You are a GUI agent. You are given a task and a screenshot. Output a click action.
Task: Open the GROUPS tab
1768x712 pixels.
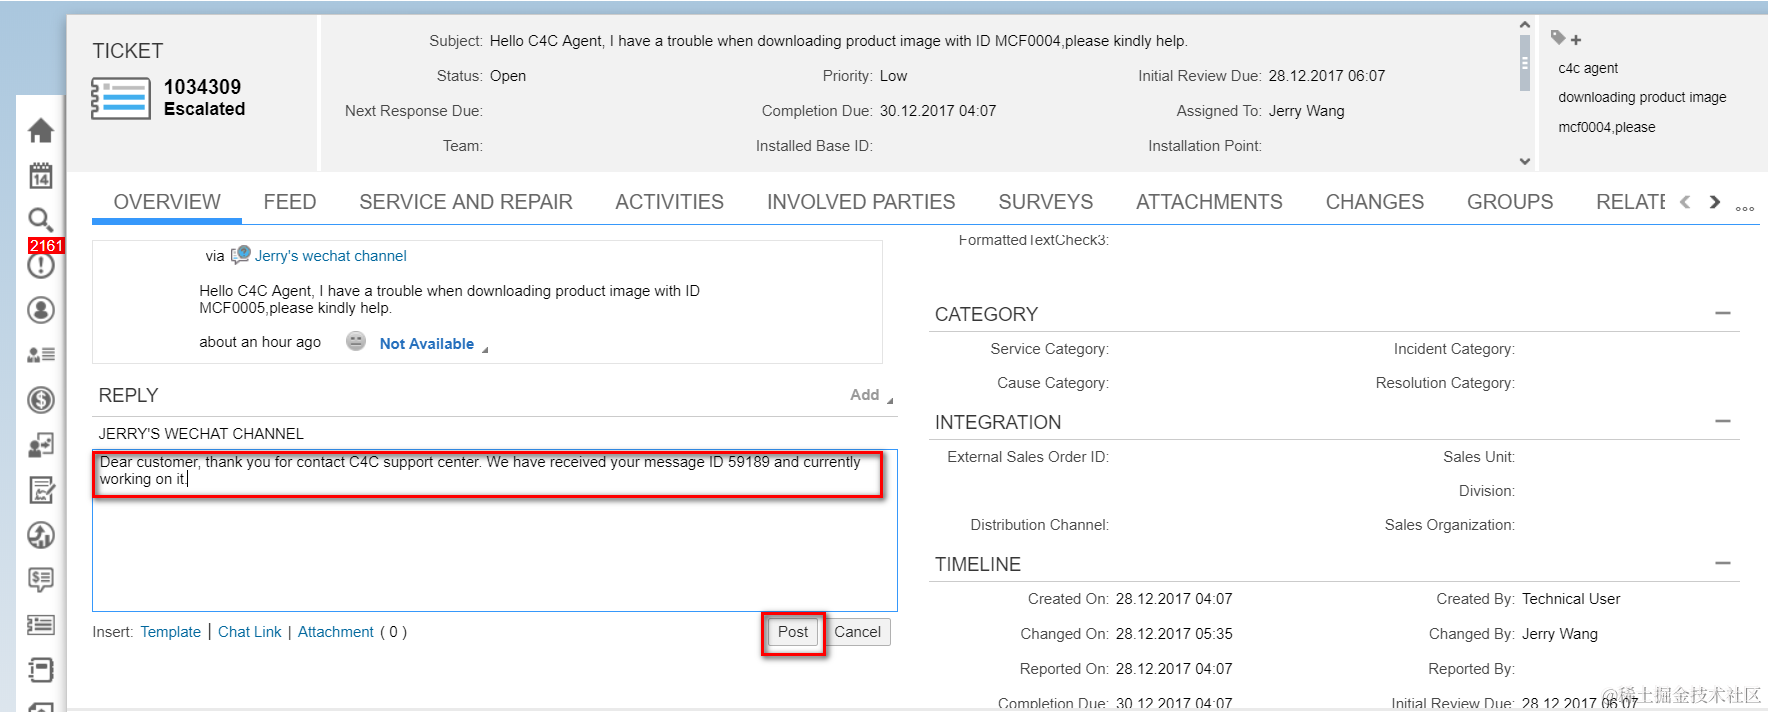tap(1510, 202)
